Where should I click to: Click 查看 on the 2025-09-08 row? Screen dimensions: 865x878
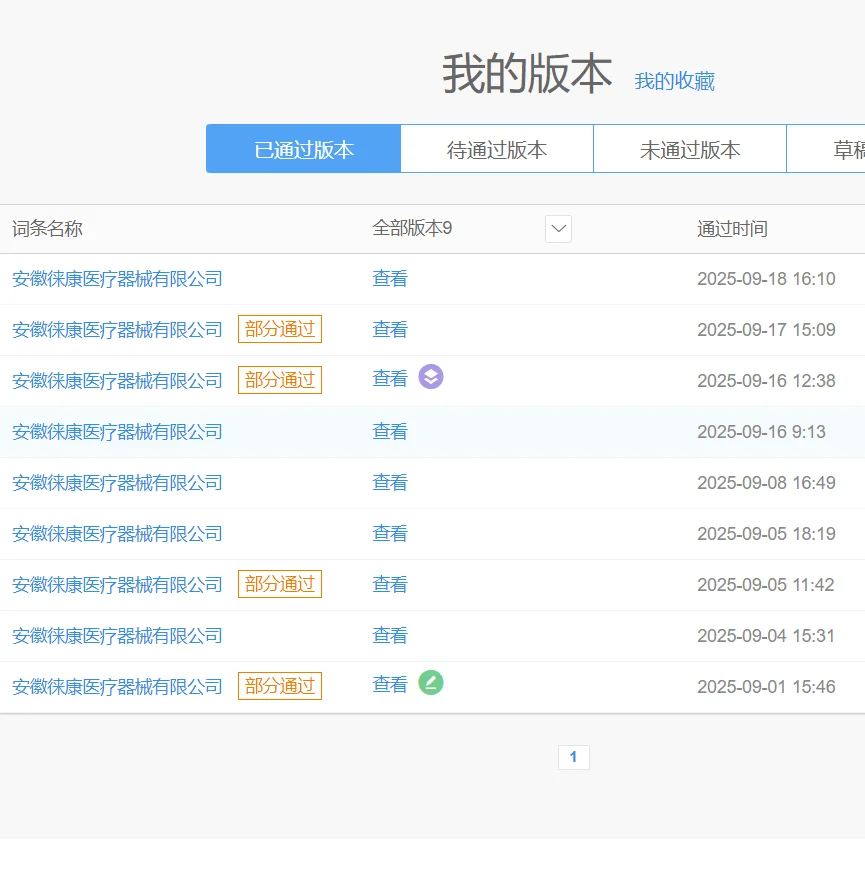389,481
